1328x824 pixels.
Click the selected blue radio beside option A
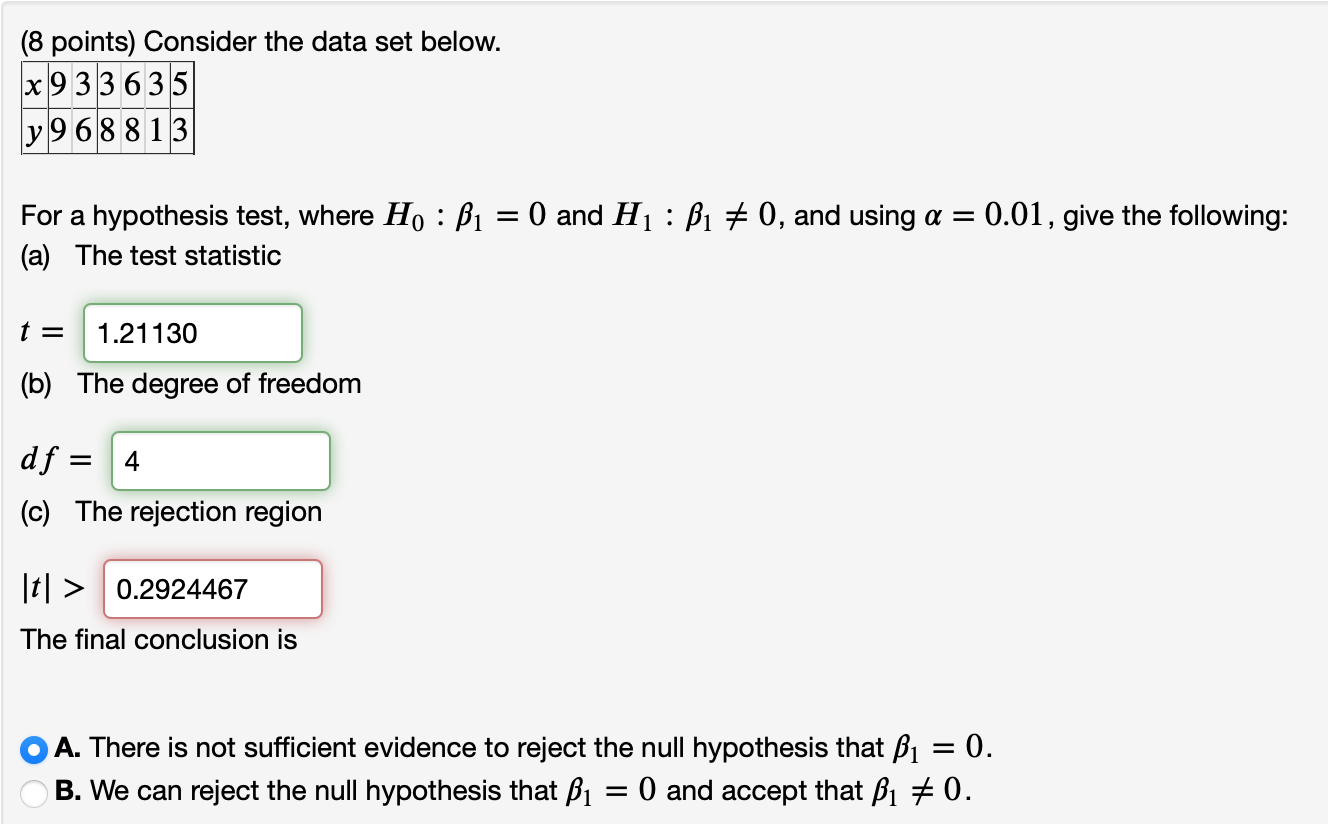35,747
